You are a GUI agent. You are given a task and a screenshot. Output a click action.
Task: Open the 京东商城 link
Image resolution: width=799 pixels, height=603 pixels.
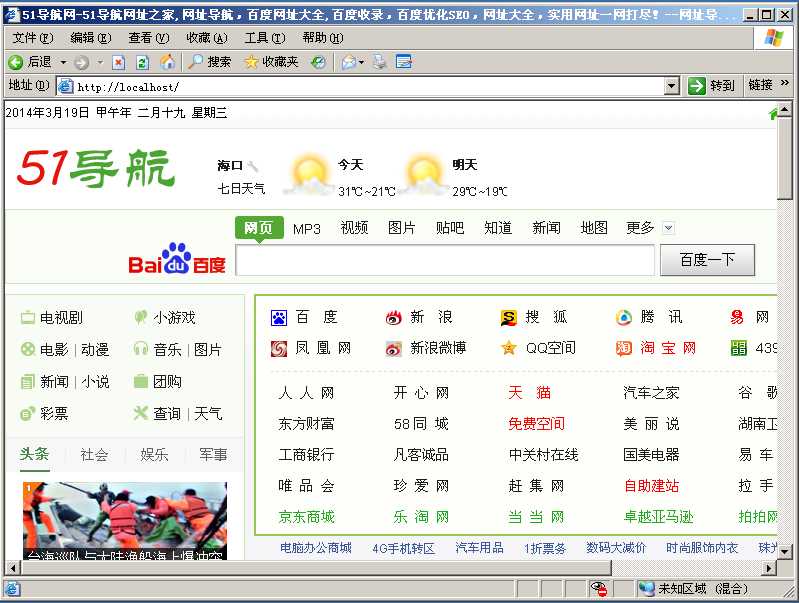pyautogui.click(x=306, y=517)
